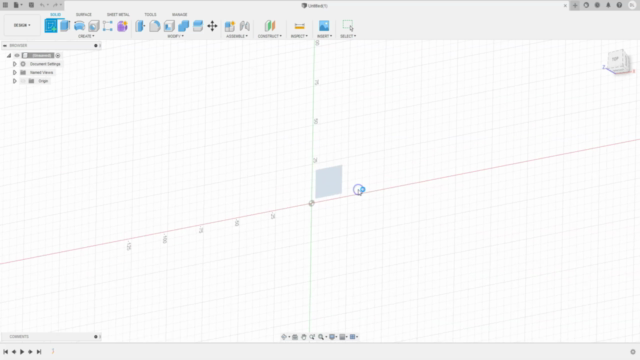Open the Inspect dropdown menu
The width and height of the screenshot is (640, 360).
[x=299, y=36]
